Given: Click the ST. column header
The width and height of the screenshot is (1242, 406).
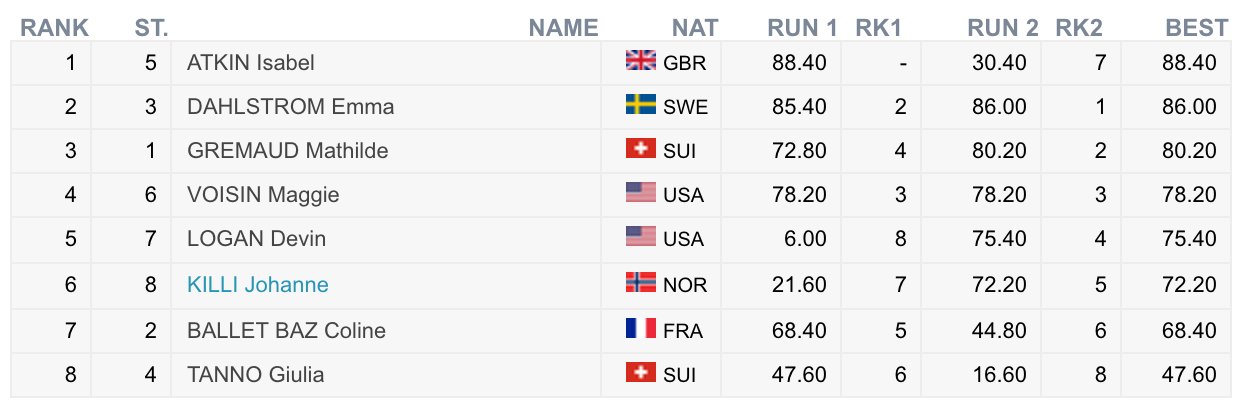Looking at the screenshot, I should (x=151, y=28).
